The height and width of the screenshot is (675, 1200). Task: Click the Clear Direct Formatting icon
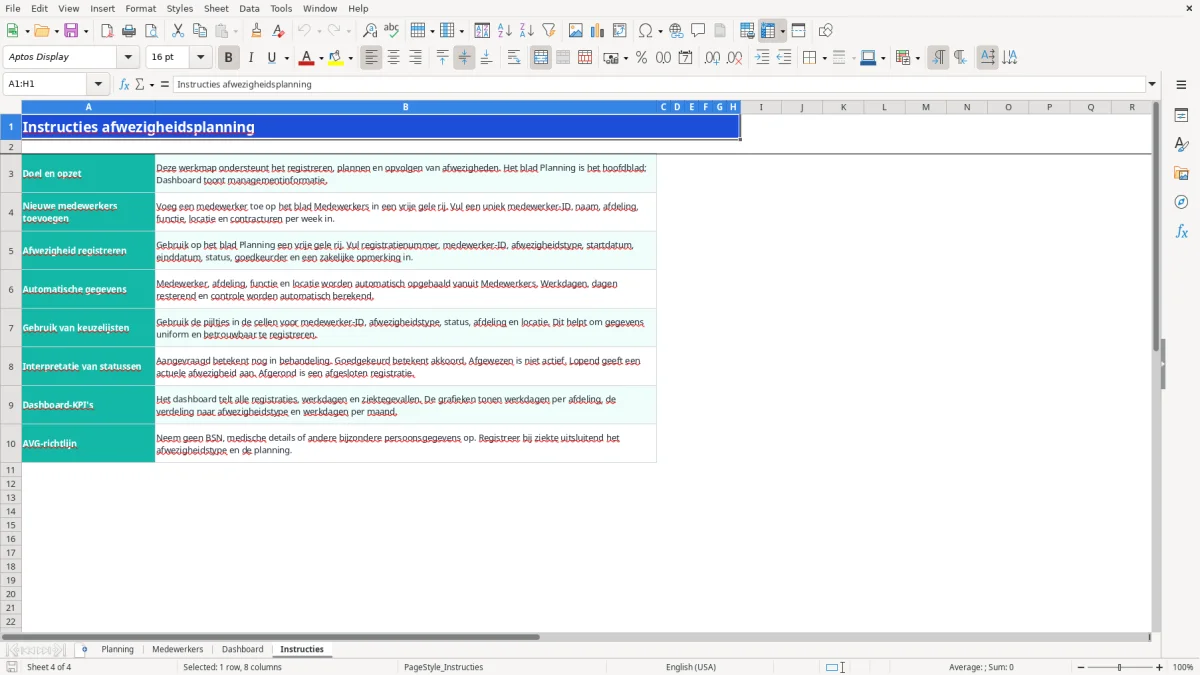point(278,31)
